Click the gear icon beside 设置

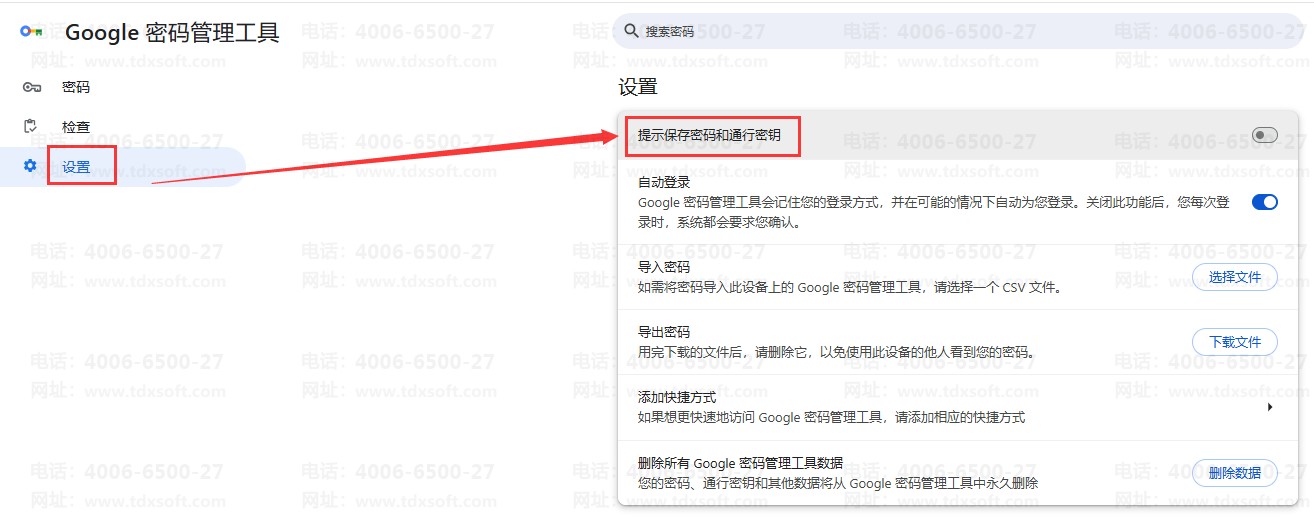click(30, 166)
